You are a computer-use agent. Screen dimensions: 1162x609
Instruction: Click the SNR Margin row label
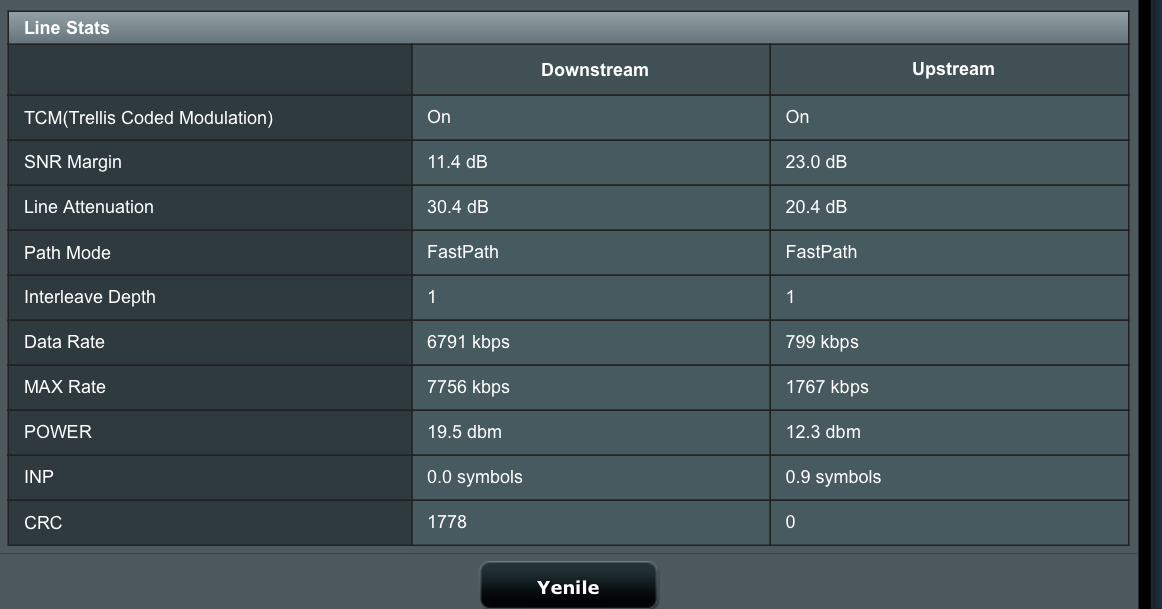point(72,162)
